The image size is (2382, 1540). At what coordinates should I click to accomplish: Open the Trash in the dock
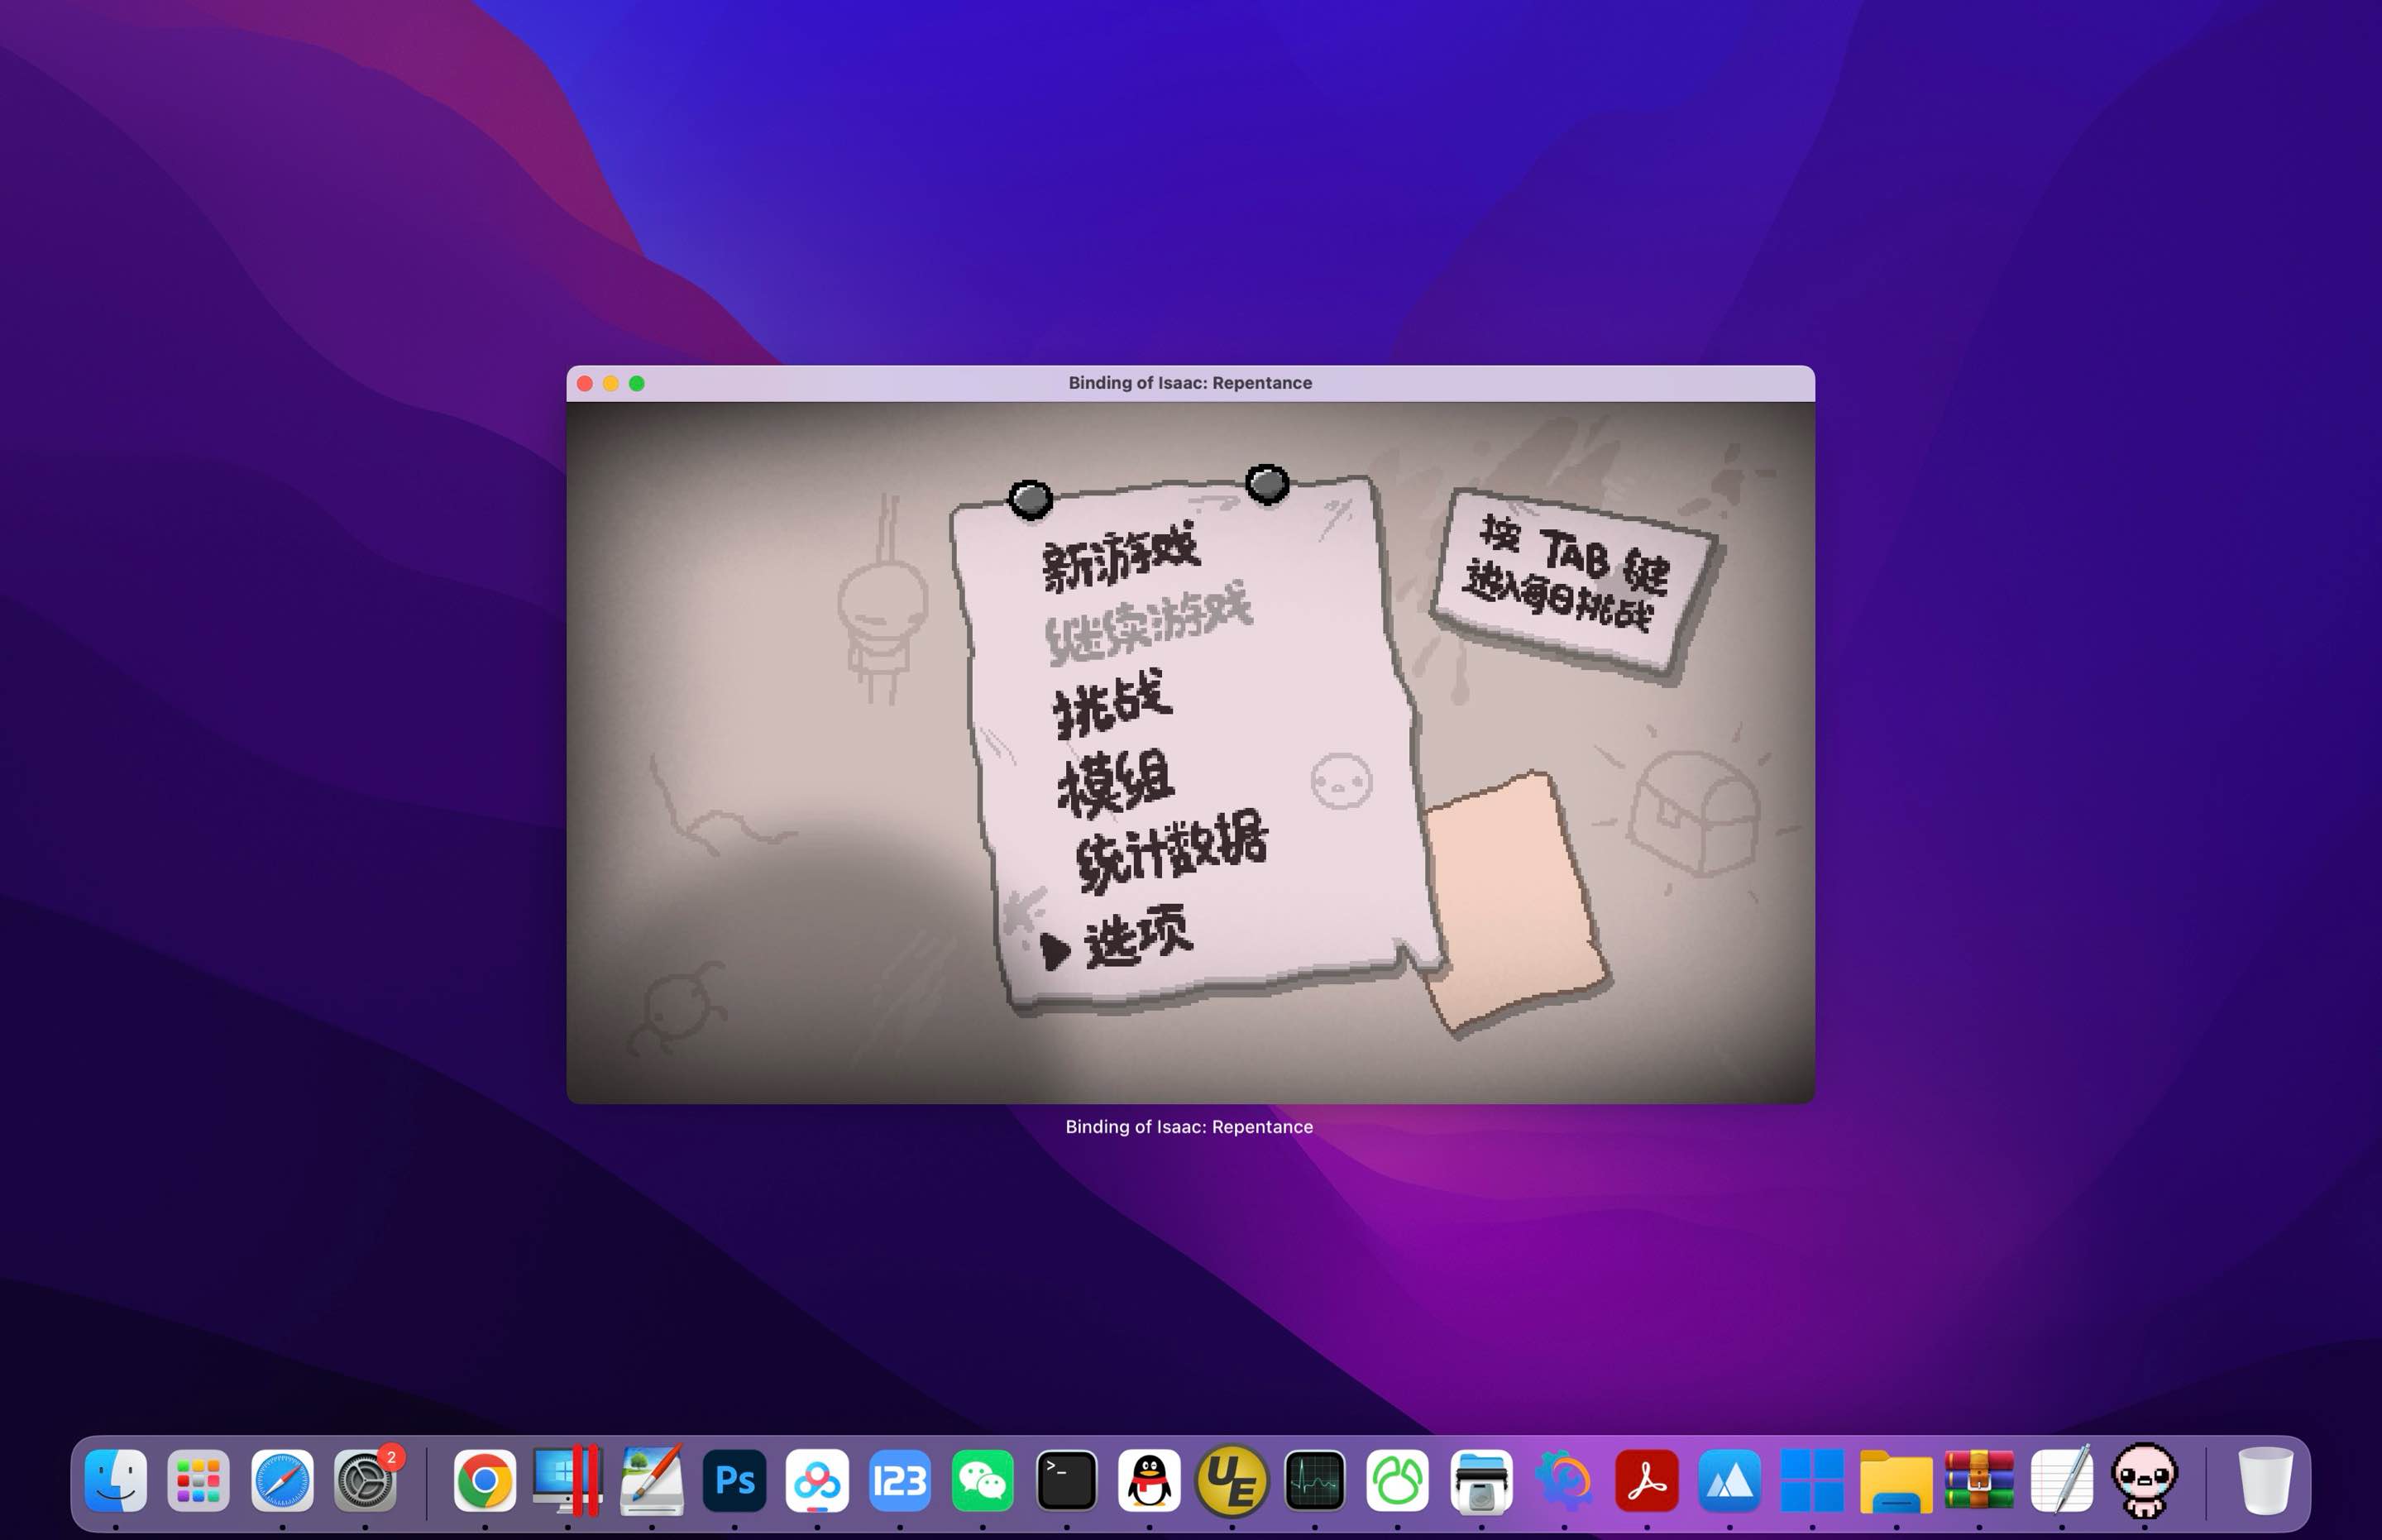point(2265,1480)
